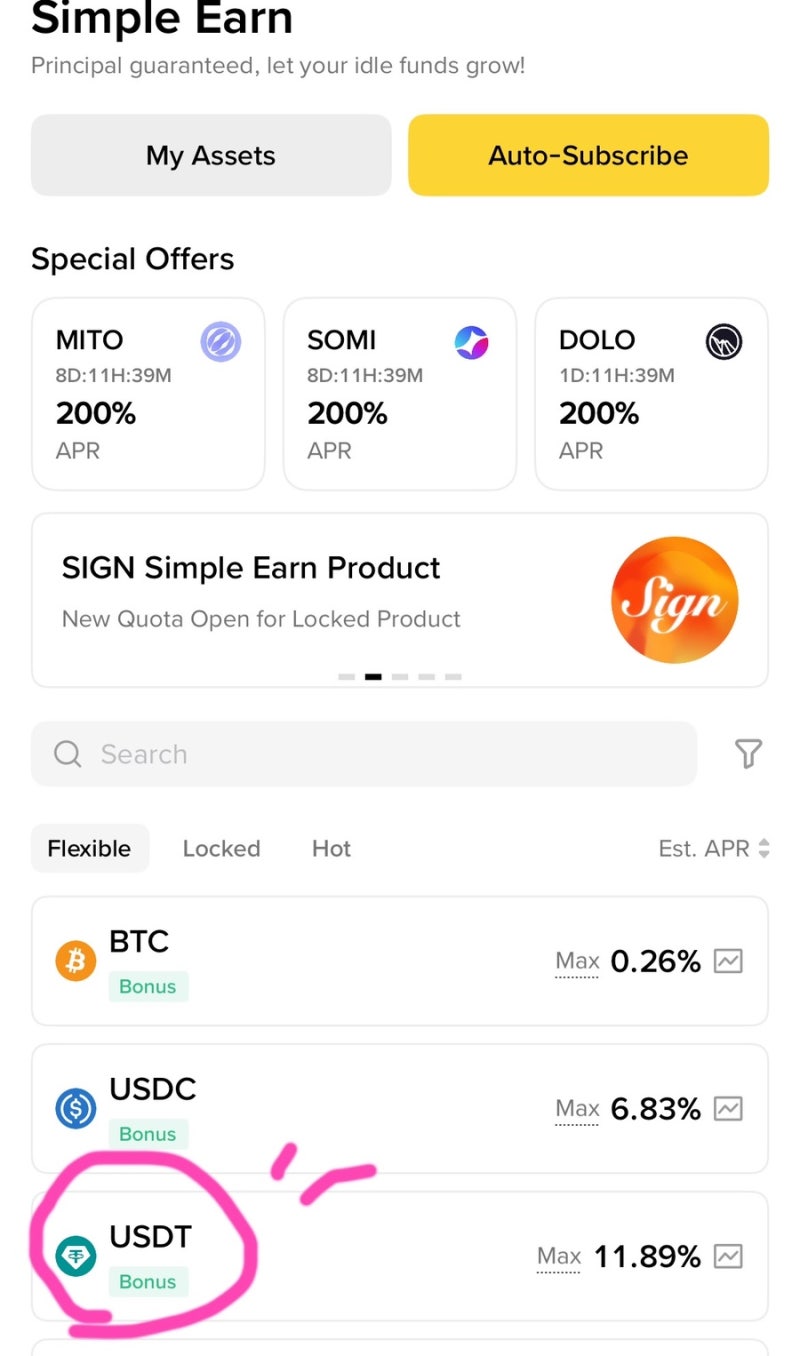Switch to the Locked tab
This screenshot has height=1356, width=800.
pyautogui.click(x=221, y=849)
